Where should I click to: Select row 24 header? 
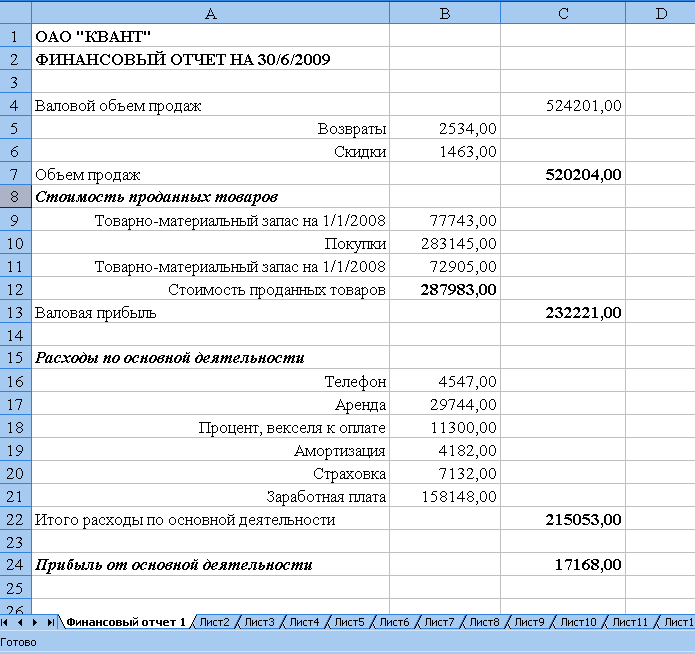(x=16, y=564)
